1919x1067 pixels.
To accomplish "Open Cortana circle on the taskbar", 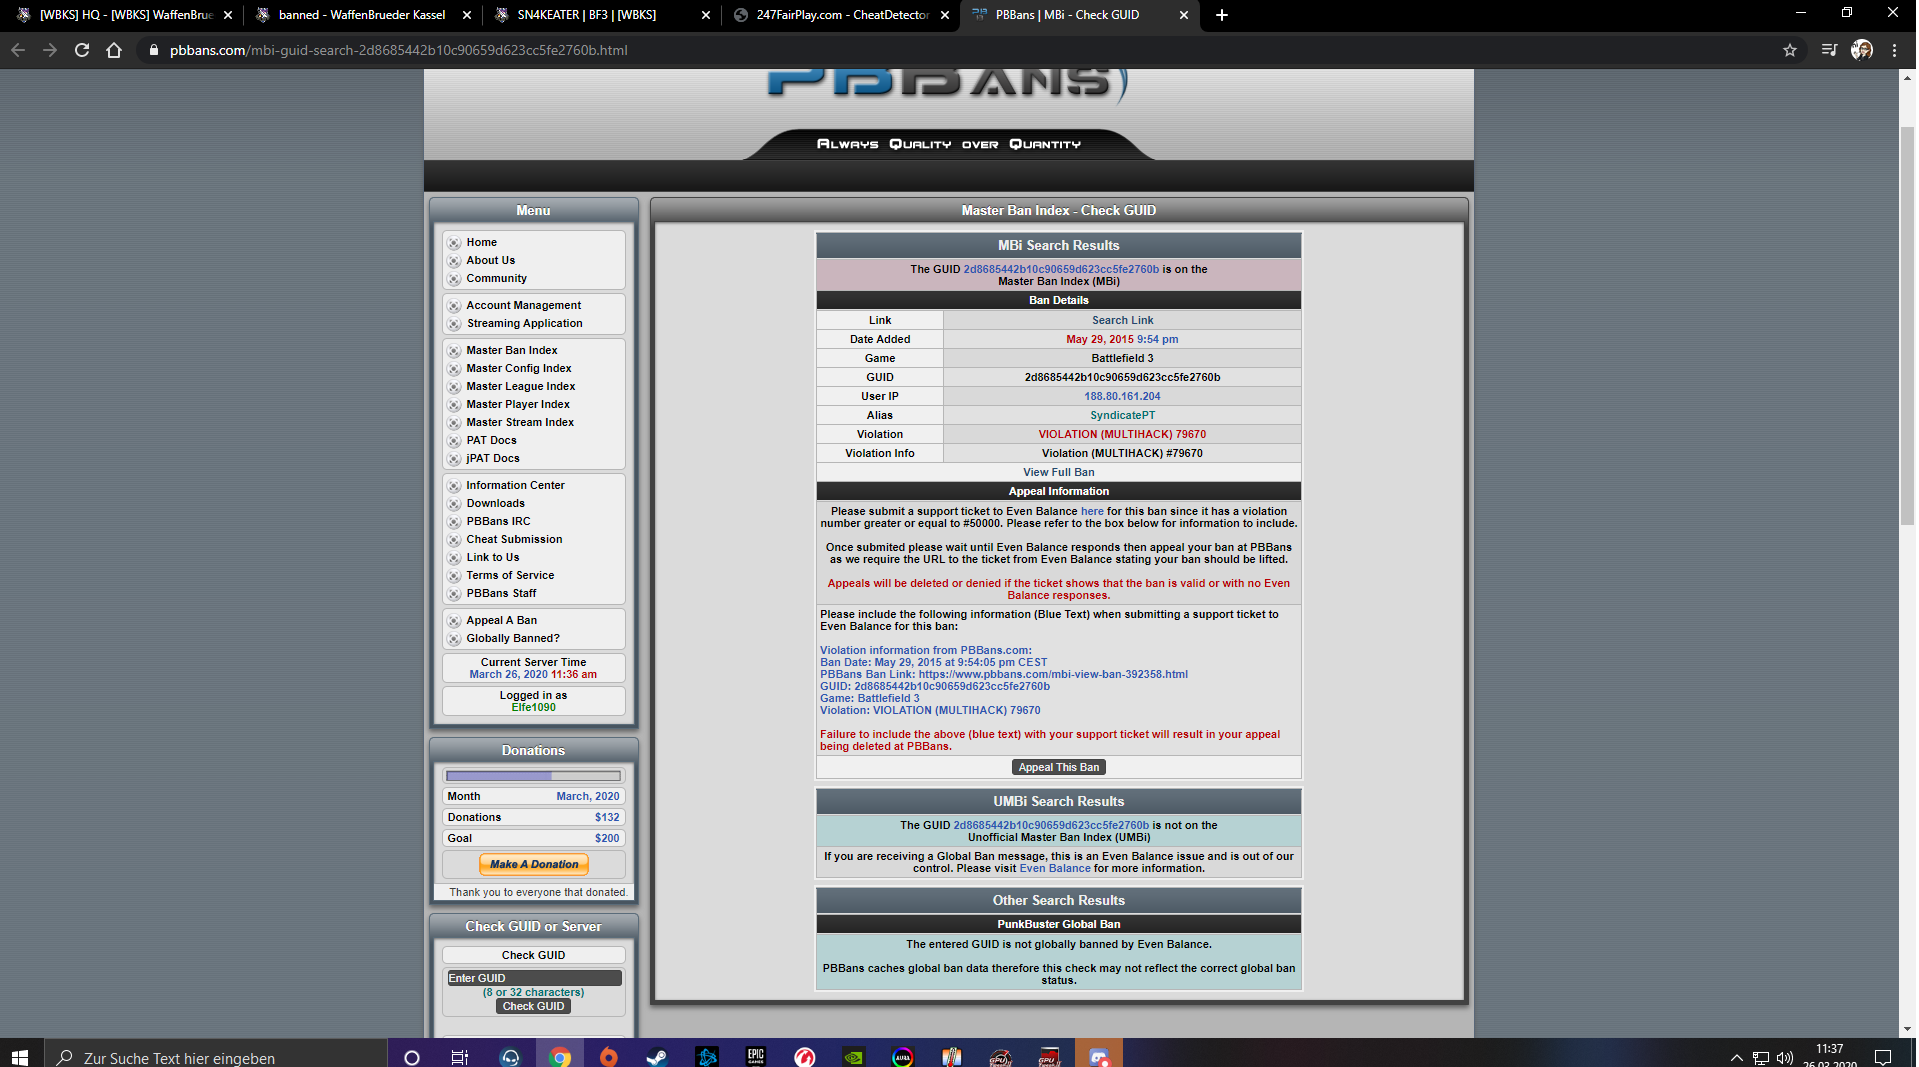I will pos(411,1057).
